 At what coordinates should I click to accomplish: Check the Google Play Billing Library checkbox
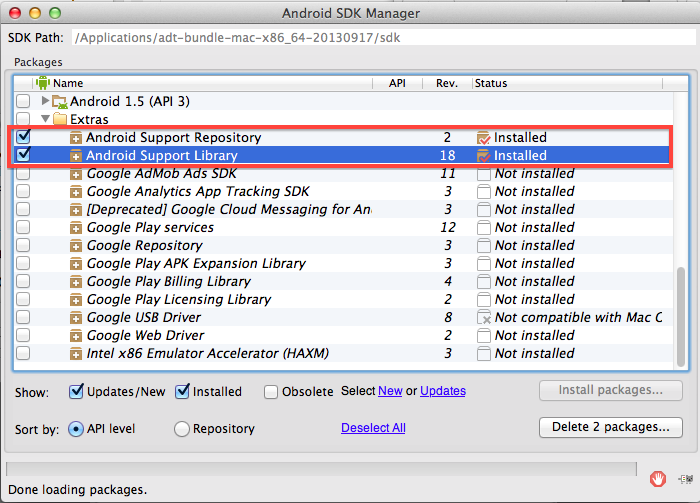coord(23,281)
